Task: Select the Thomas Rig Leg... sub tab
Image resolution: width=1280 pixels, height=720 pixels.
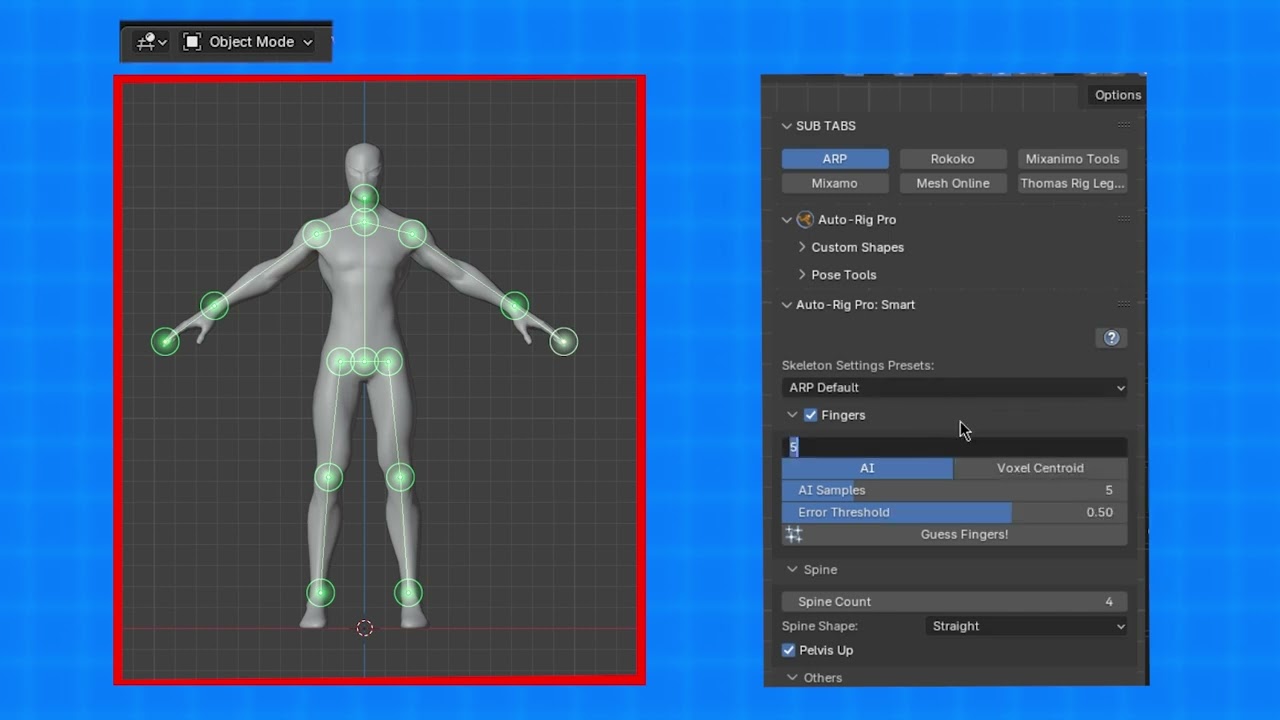Action: [x=1072, y=183]
